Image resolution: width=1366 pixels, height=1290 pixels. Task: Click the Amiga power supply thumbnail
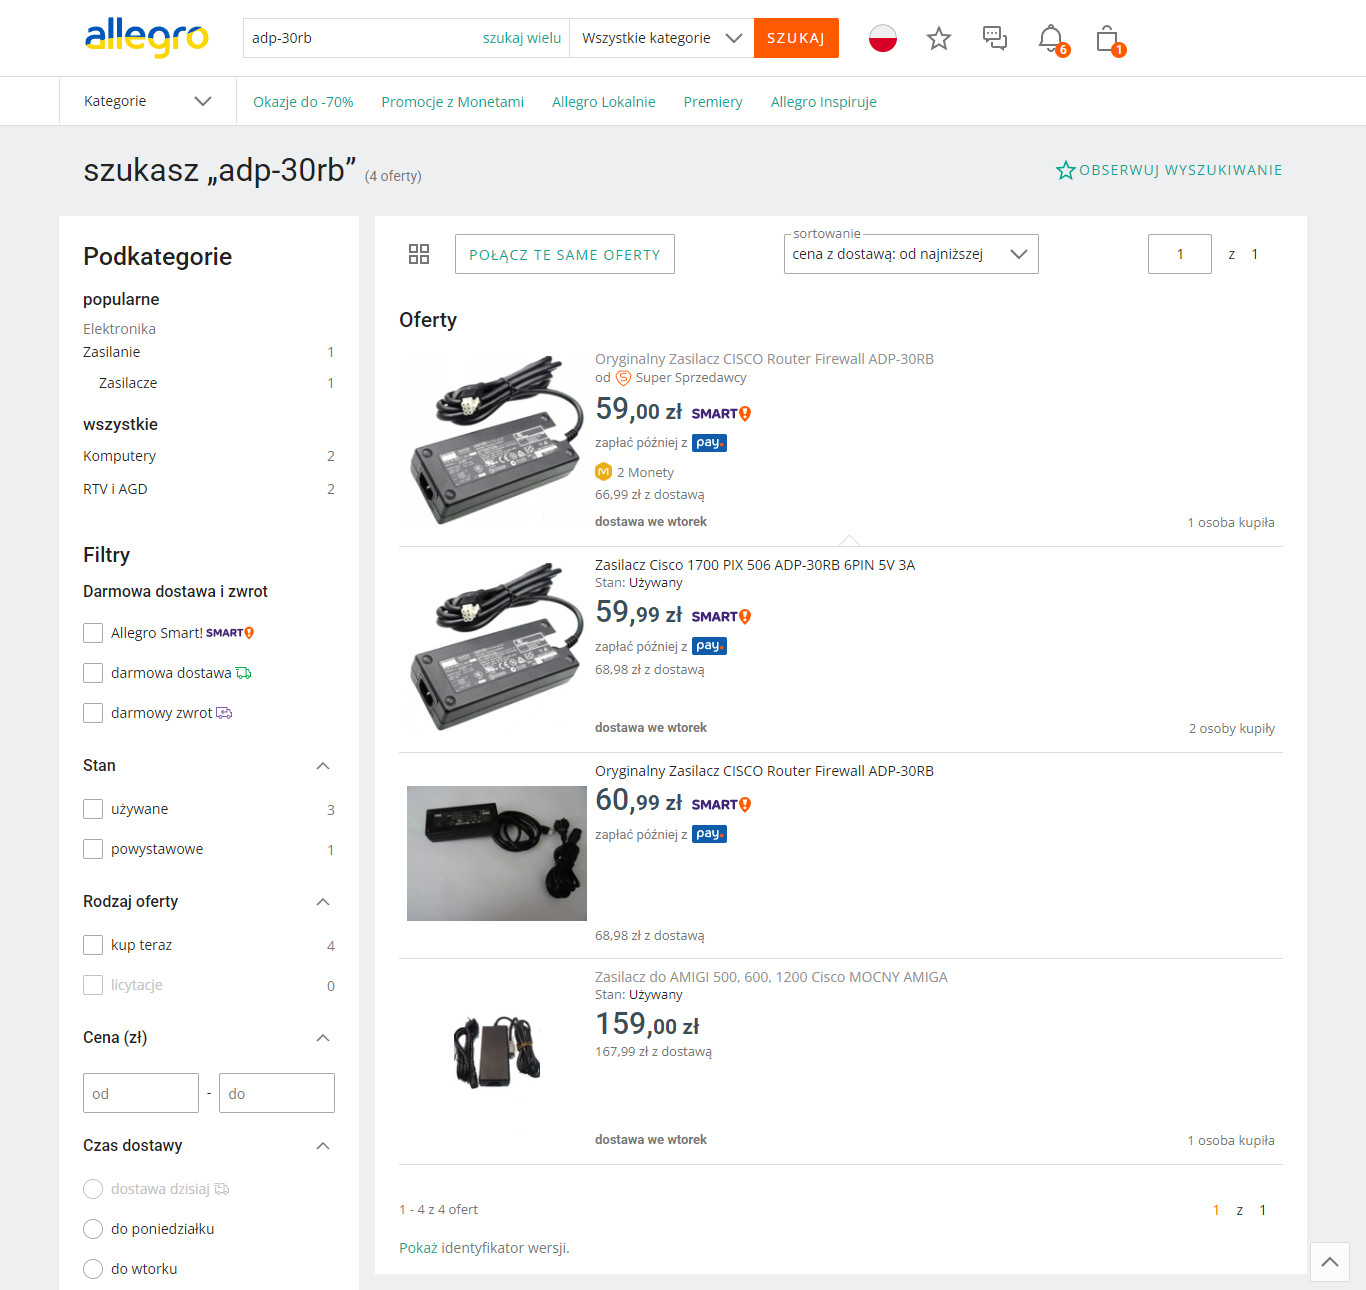496,1052
